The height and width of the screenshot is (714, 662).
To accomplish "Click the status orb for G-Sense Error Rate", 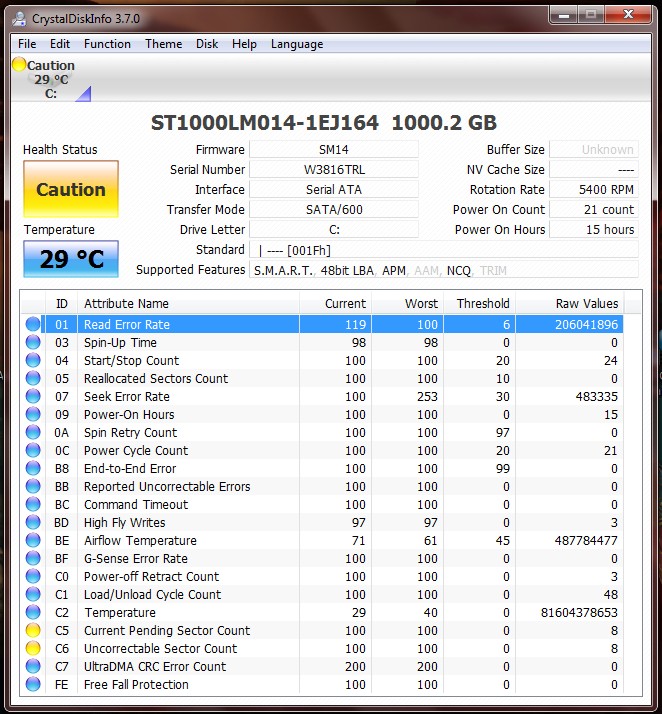I will pos(33,558).
